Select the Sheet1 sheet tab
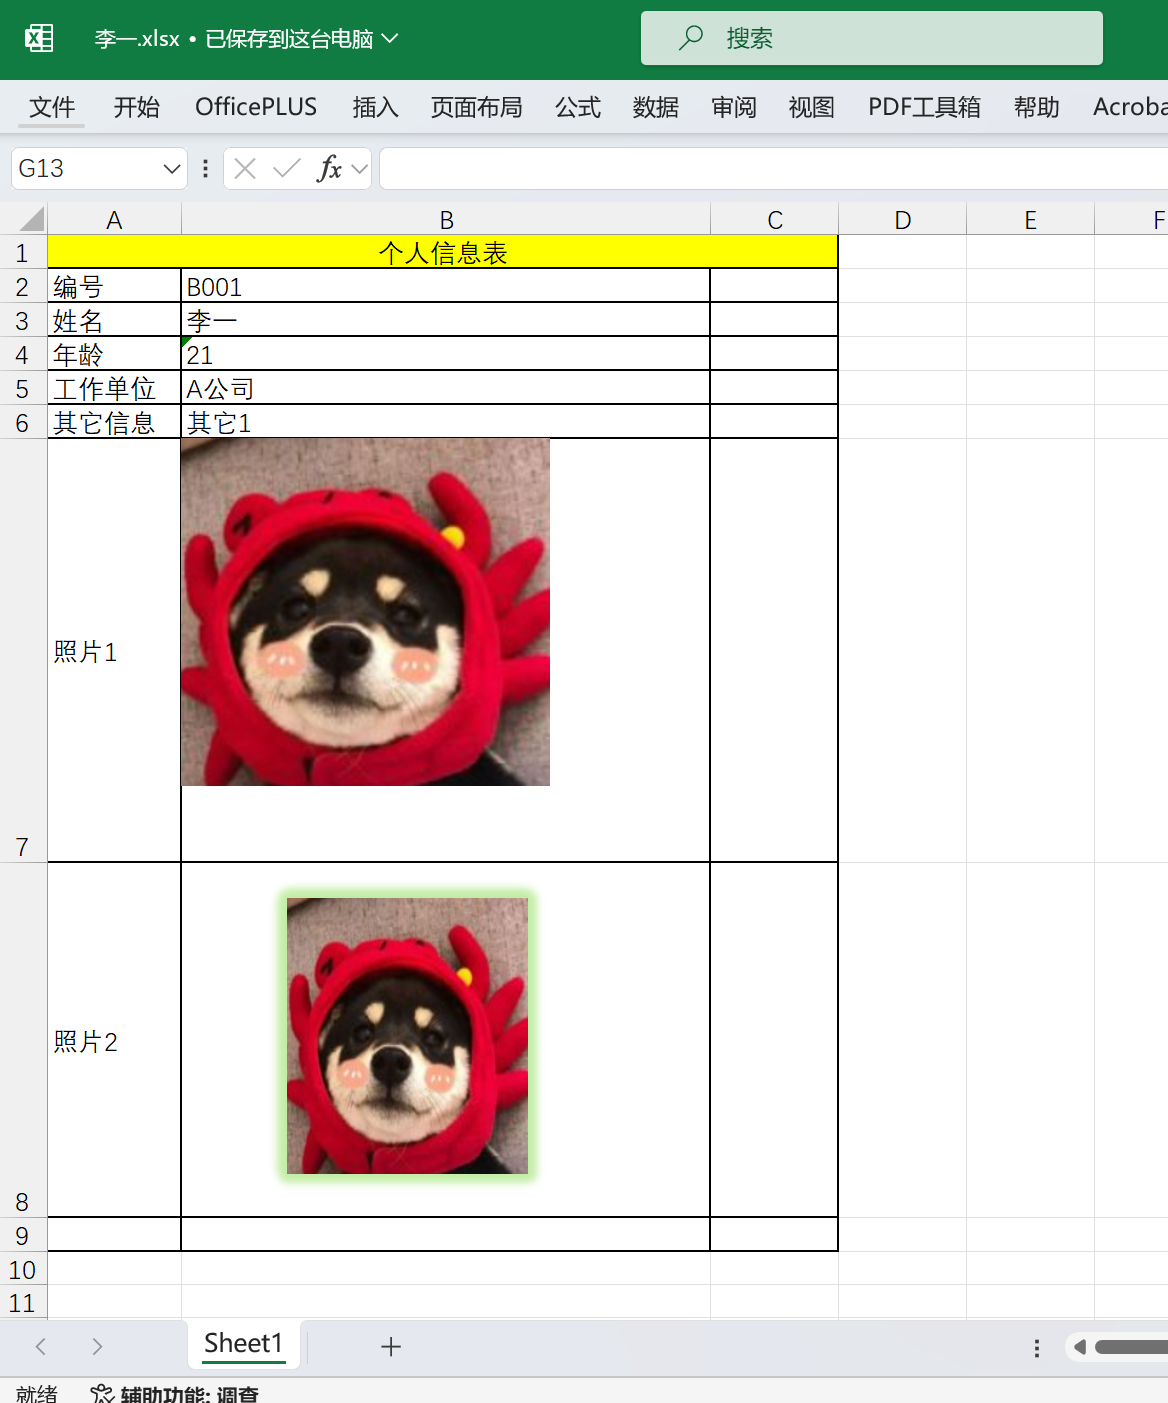The width and height of the screenshot is (1168, 1403). pos(243,1344)
